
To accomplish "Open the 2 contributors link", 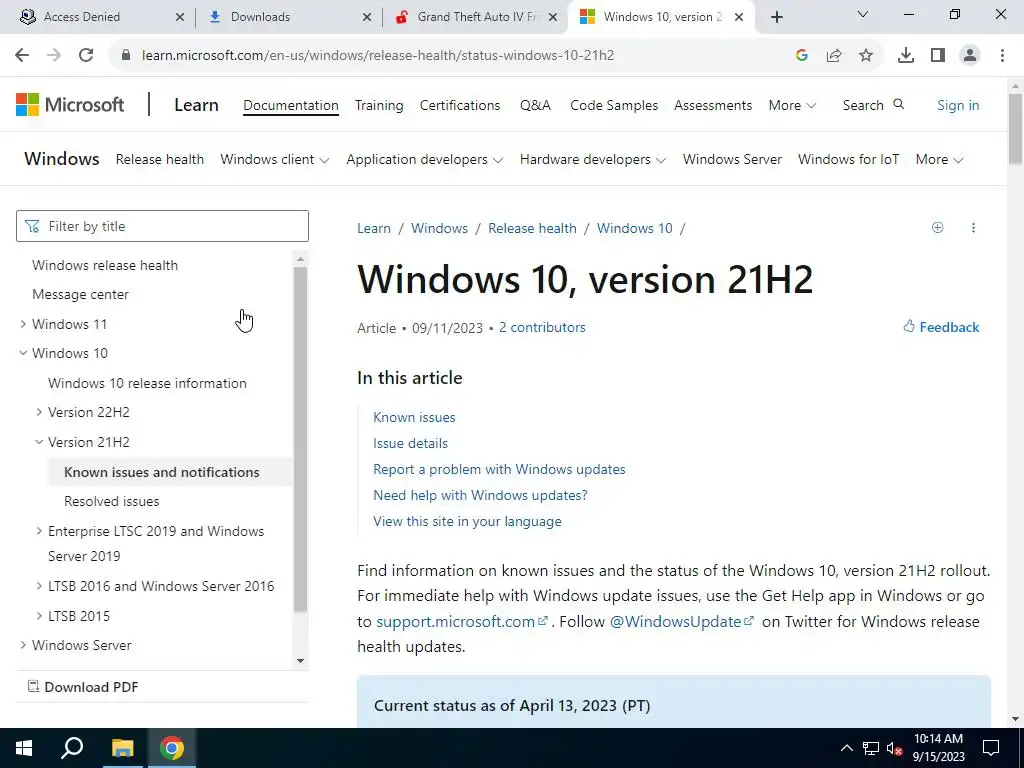I will point(542,328).
